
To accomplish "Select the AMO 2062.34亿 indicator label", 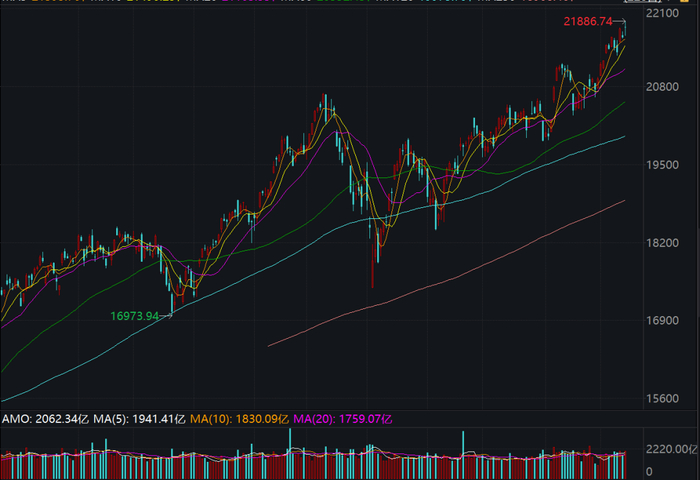I will pyautogui.click(x=46, y=419).
